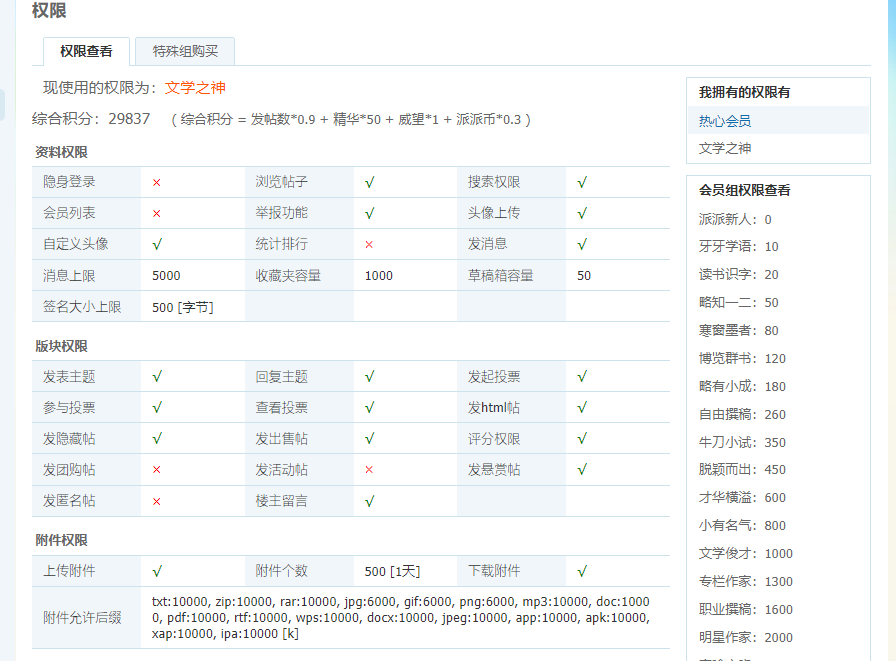Select the 权限查看 tab
This screenshot has height=661, width=896.
point(86,51)
